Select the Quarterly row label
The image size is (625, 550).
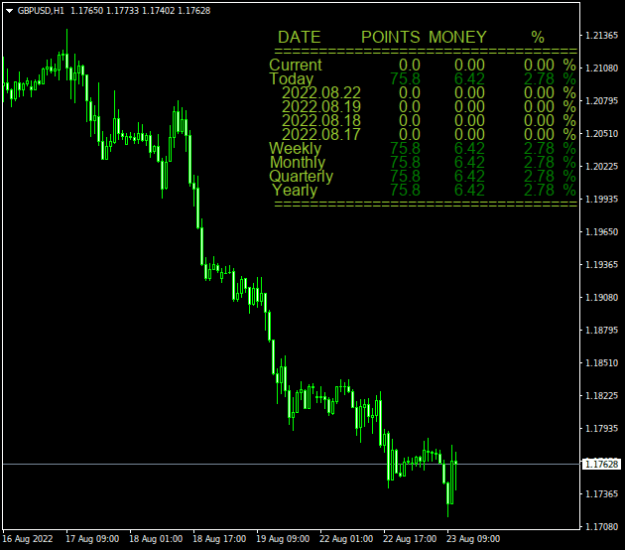click(x=301, y=177)
